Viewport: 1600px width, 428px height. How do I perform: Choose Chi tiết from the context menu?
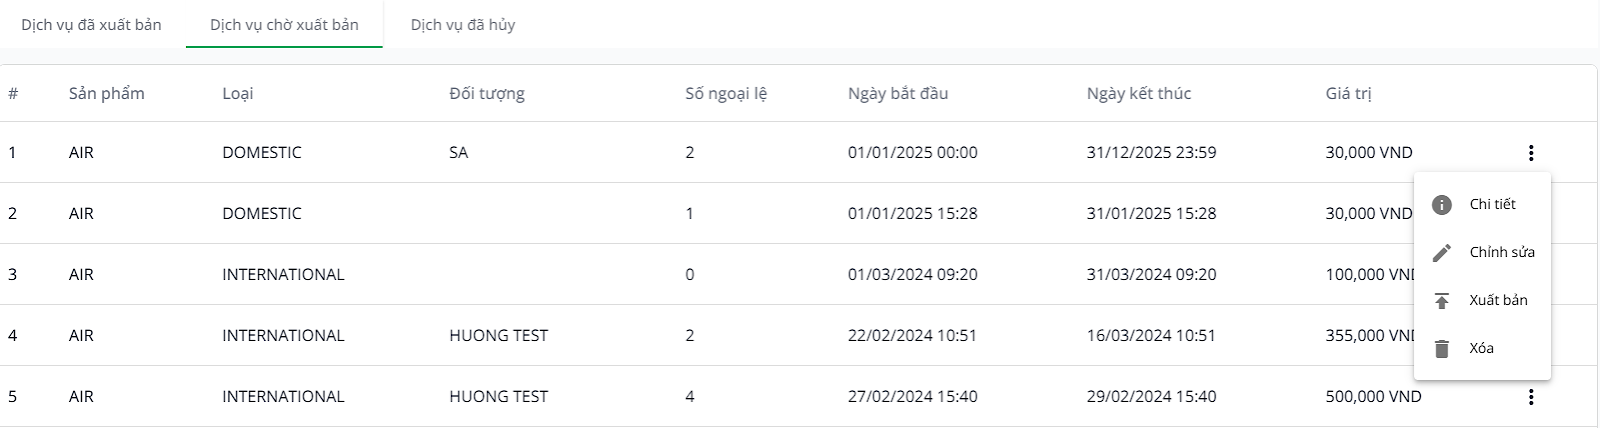click(1492, 204)
